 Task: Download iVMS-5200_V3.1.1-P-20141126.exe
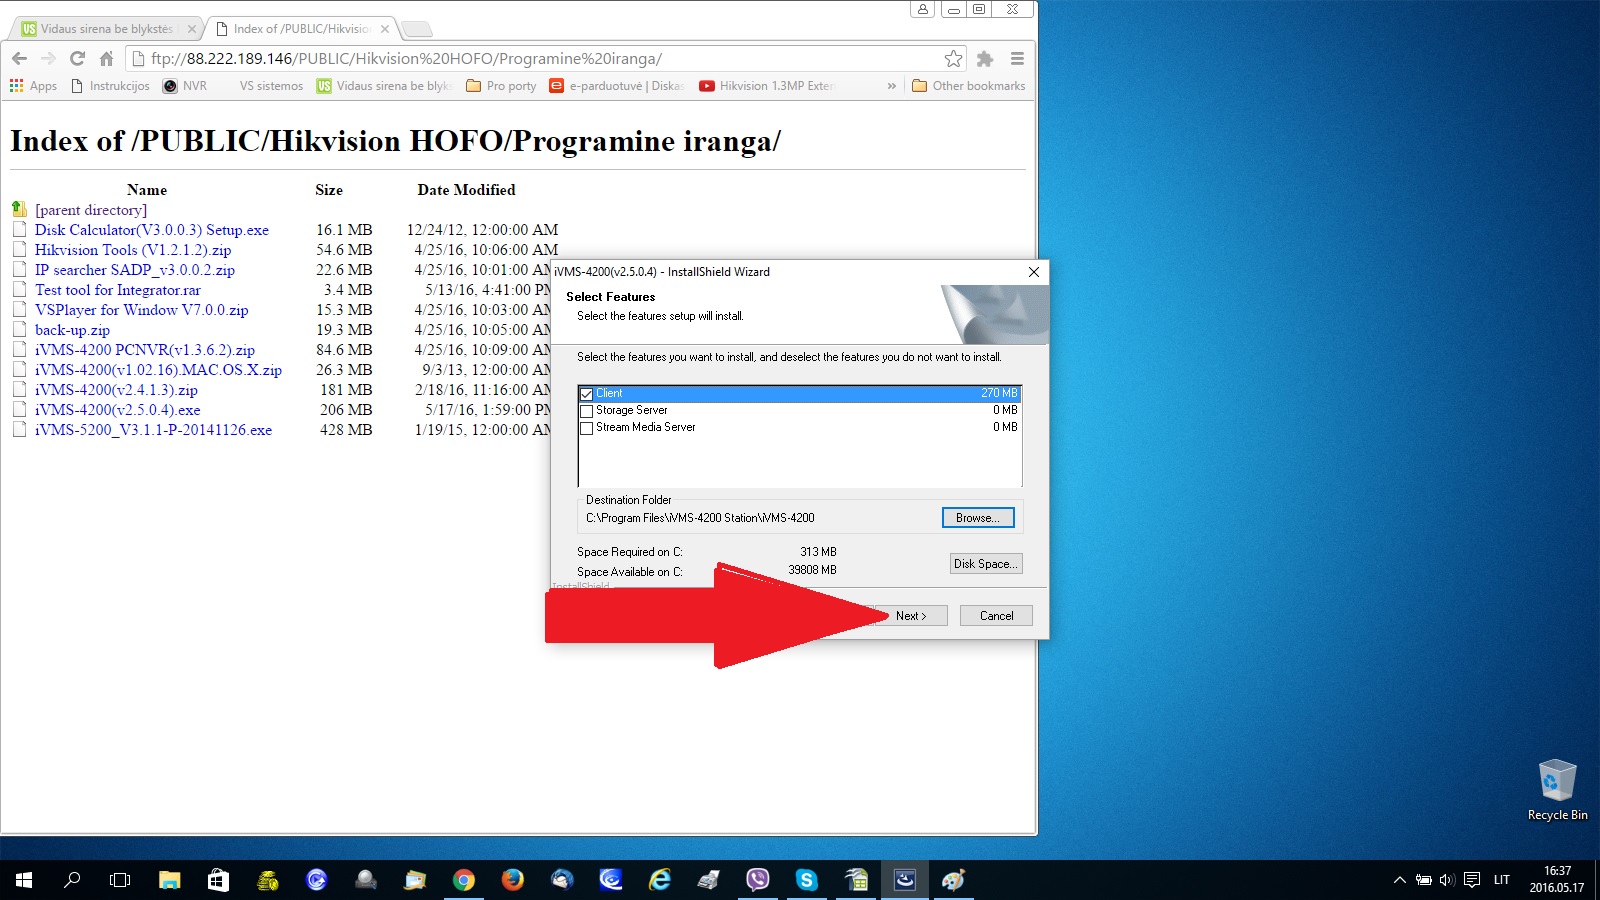click(x=153, y=430)
